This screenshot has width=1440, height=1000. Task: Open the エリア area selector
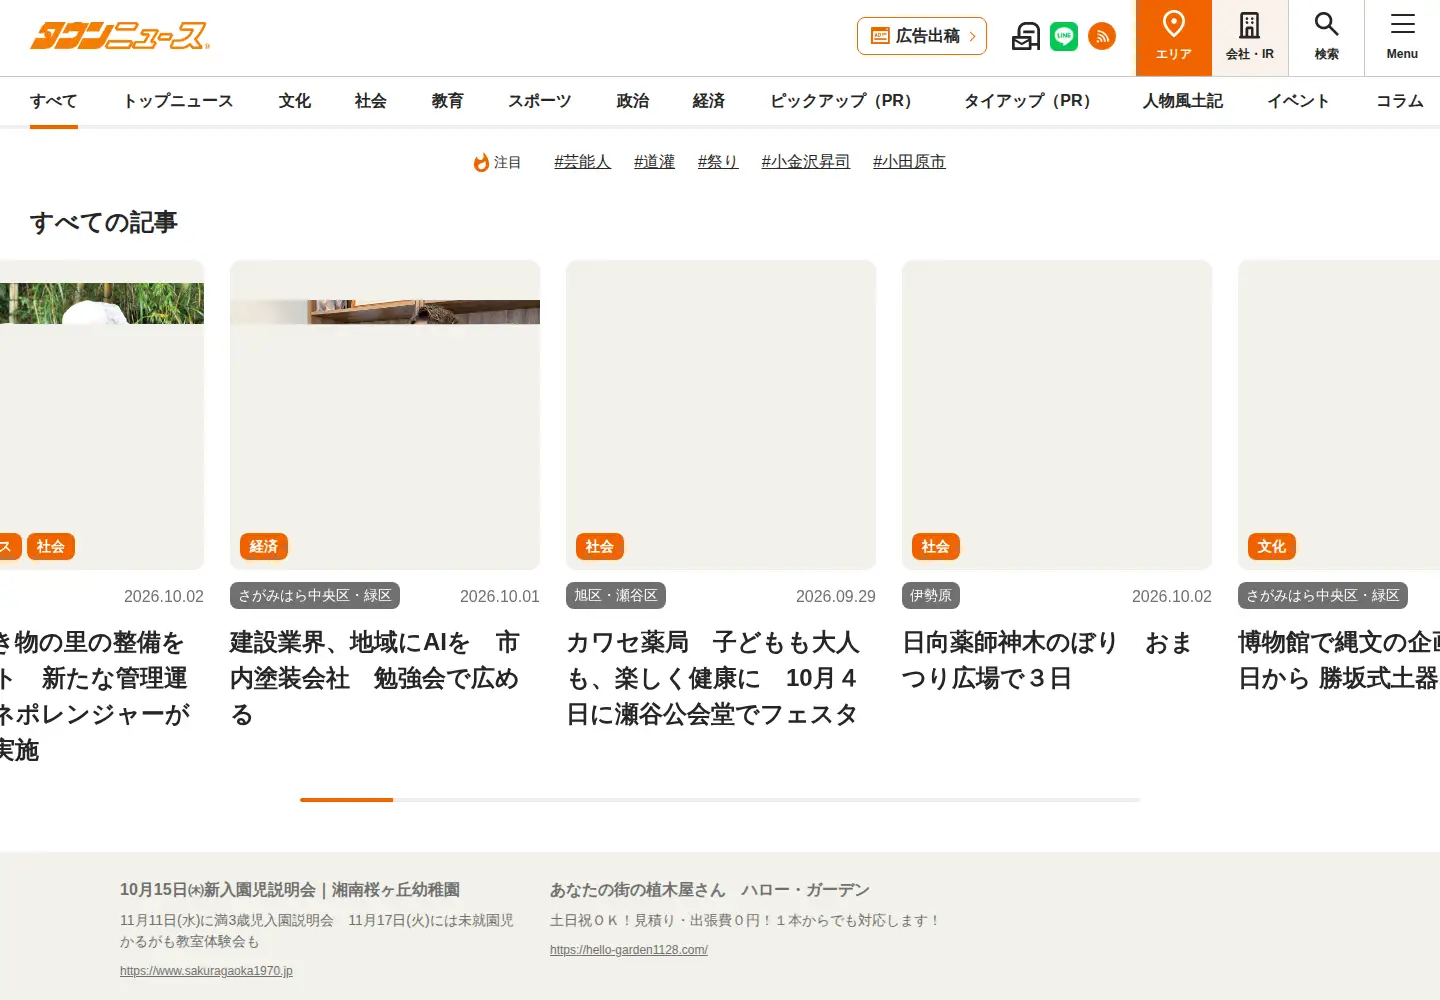1174,38
